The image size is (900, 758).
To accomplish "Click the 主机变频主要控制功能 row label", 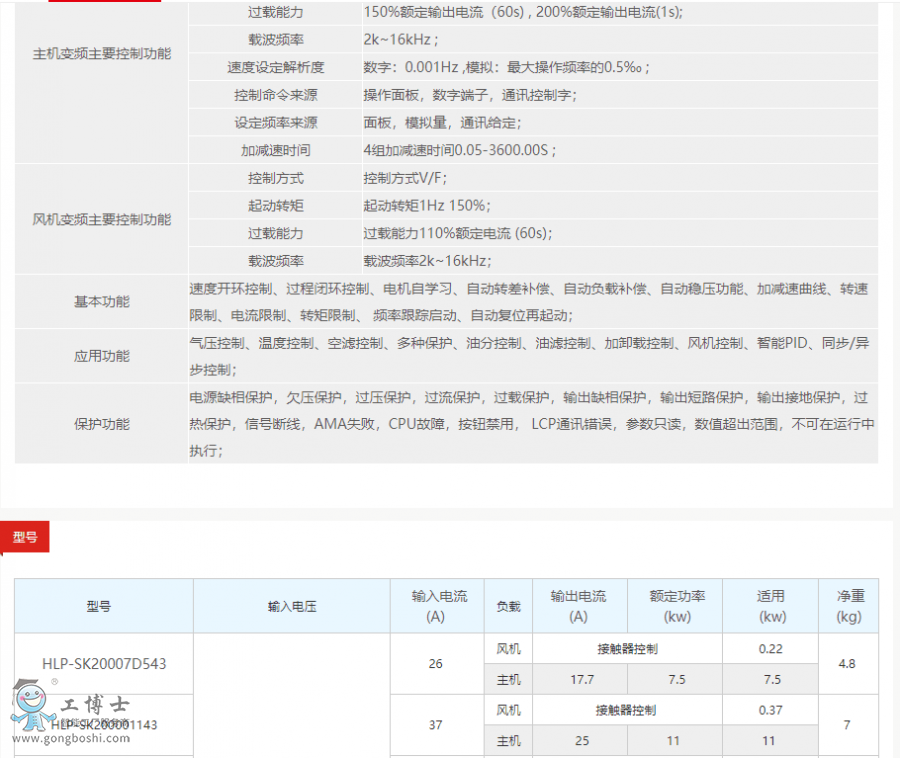I will tap(102, 54).
